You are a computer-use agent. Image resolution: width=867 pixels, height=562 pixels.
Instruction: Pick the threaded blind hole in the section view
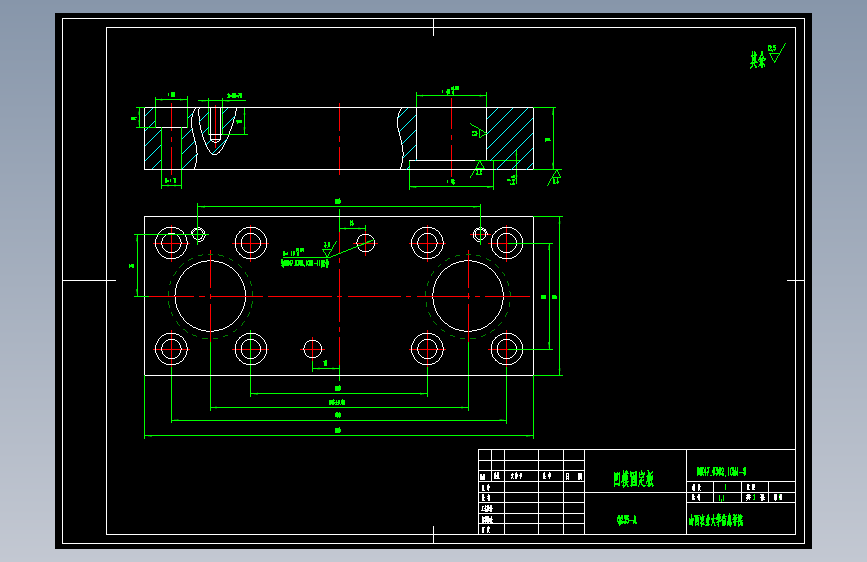pos(215,124)
